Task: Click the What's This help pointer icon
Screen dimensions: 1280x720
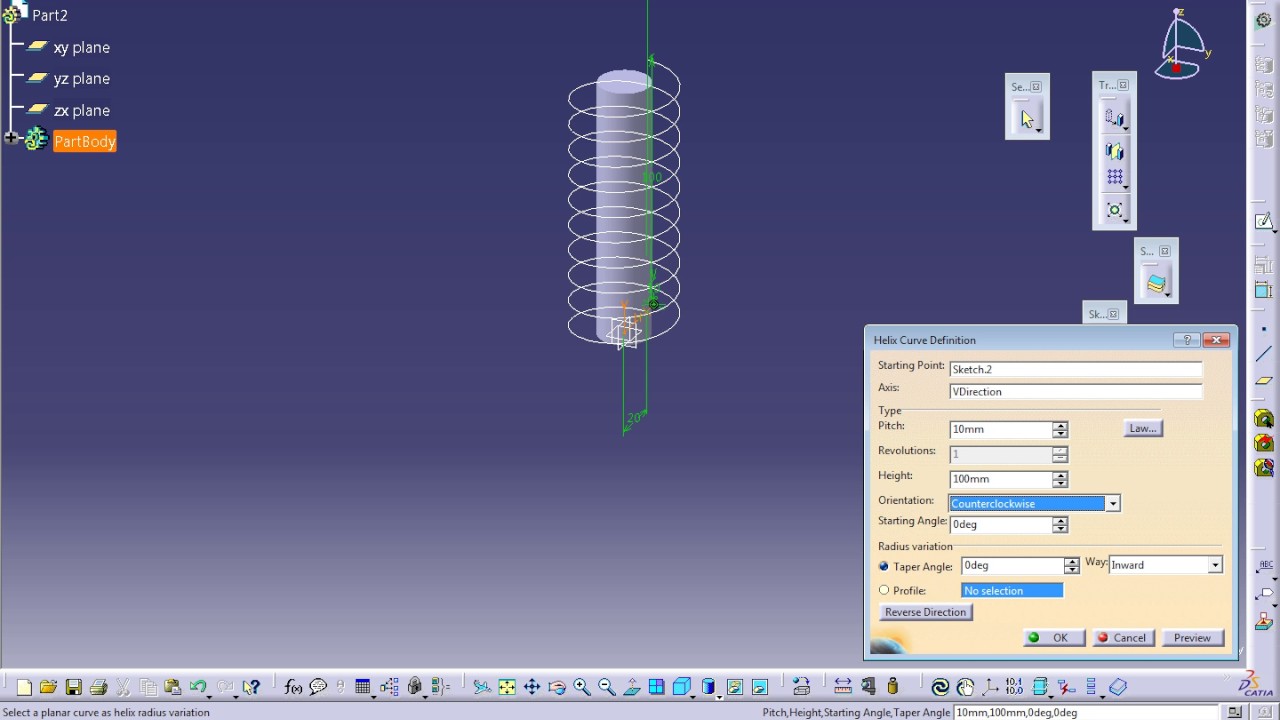Action: (x=251, y=687)
